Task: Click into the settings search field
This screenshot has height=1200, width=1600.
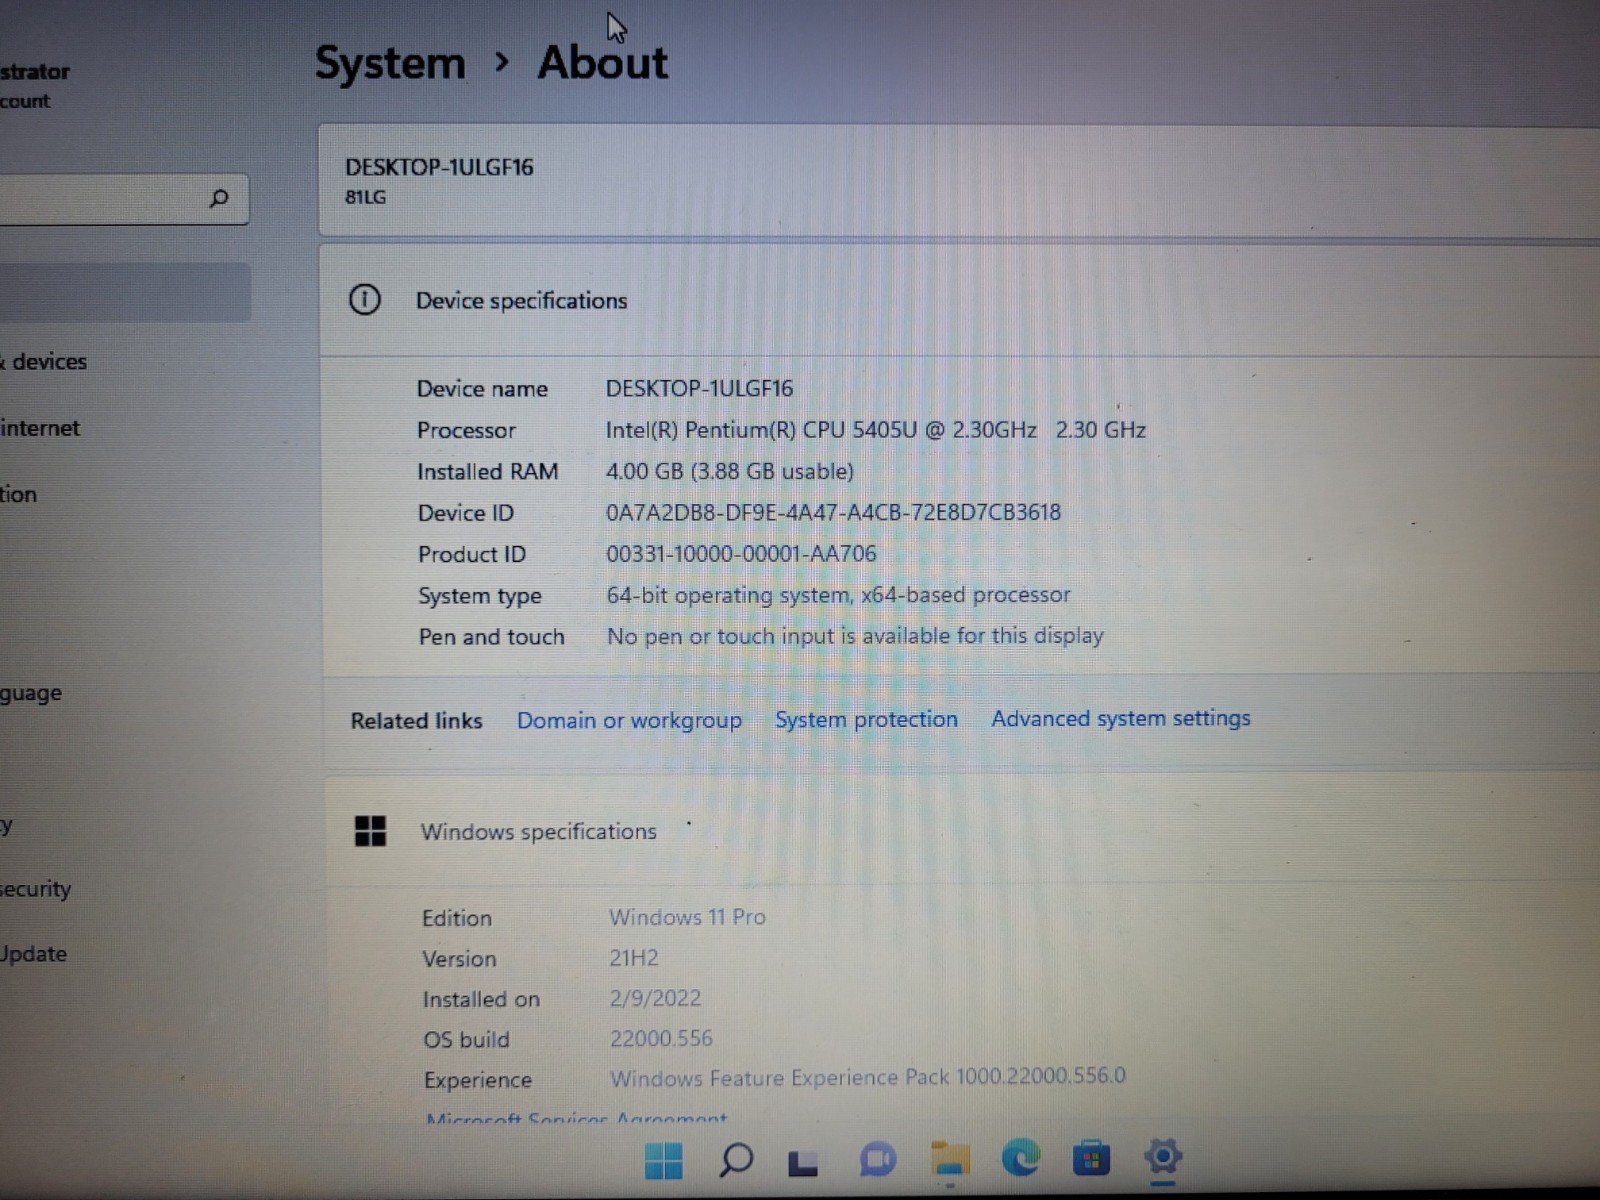Action: [123, 199]
